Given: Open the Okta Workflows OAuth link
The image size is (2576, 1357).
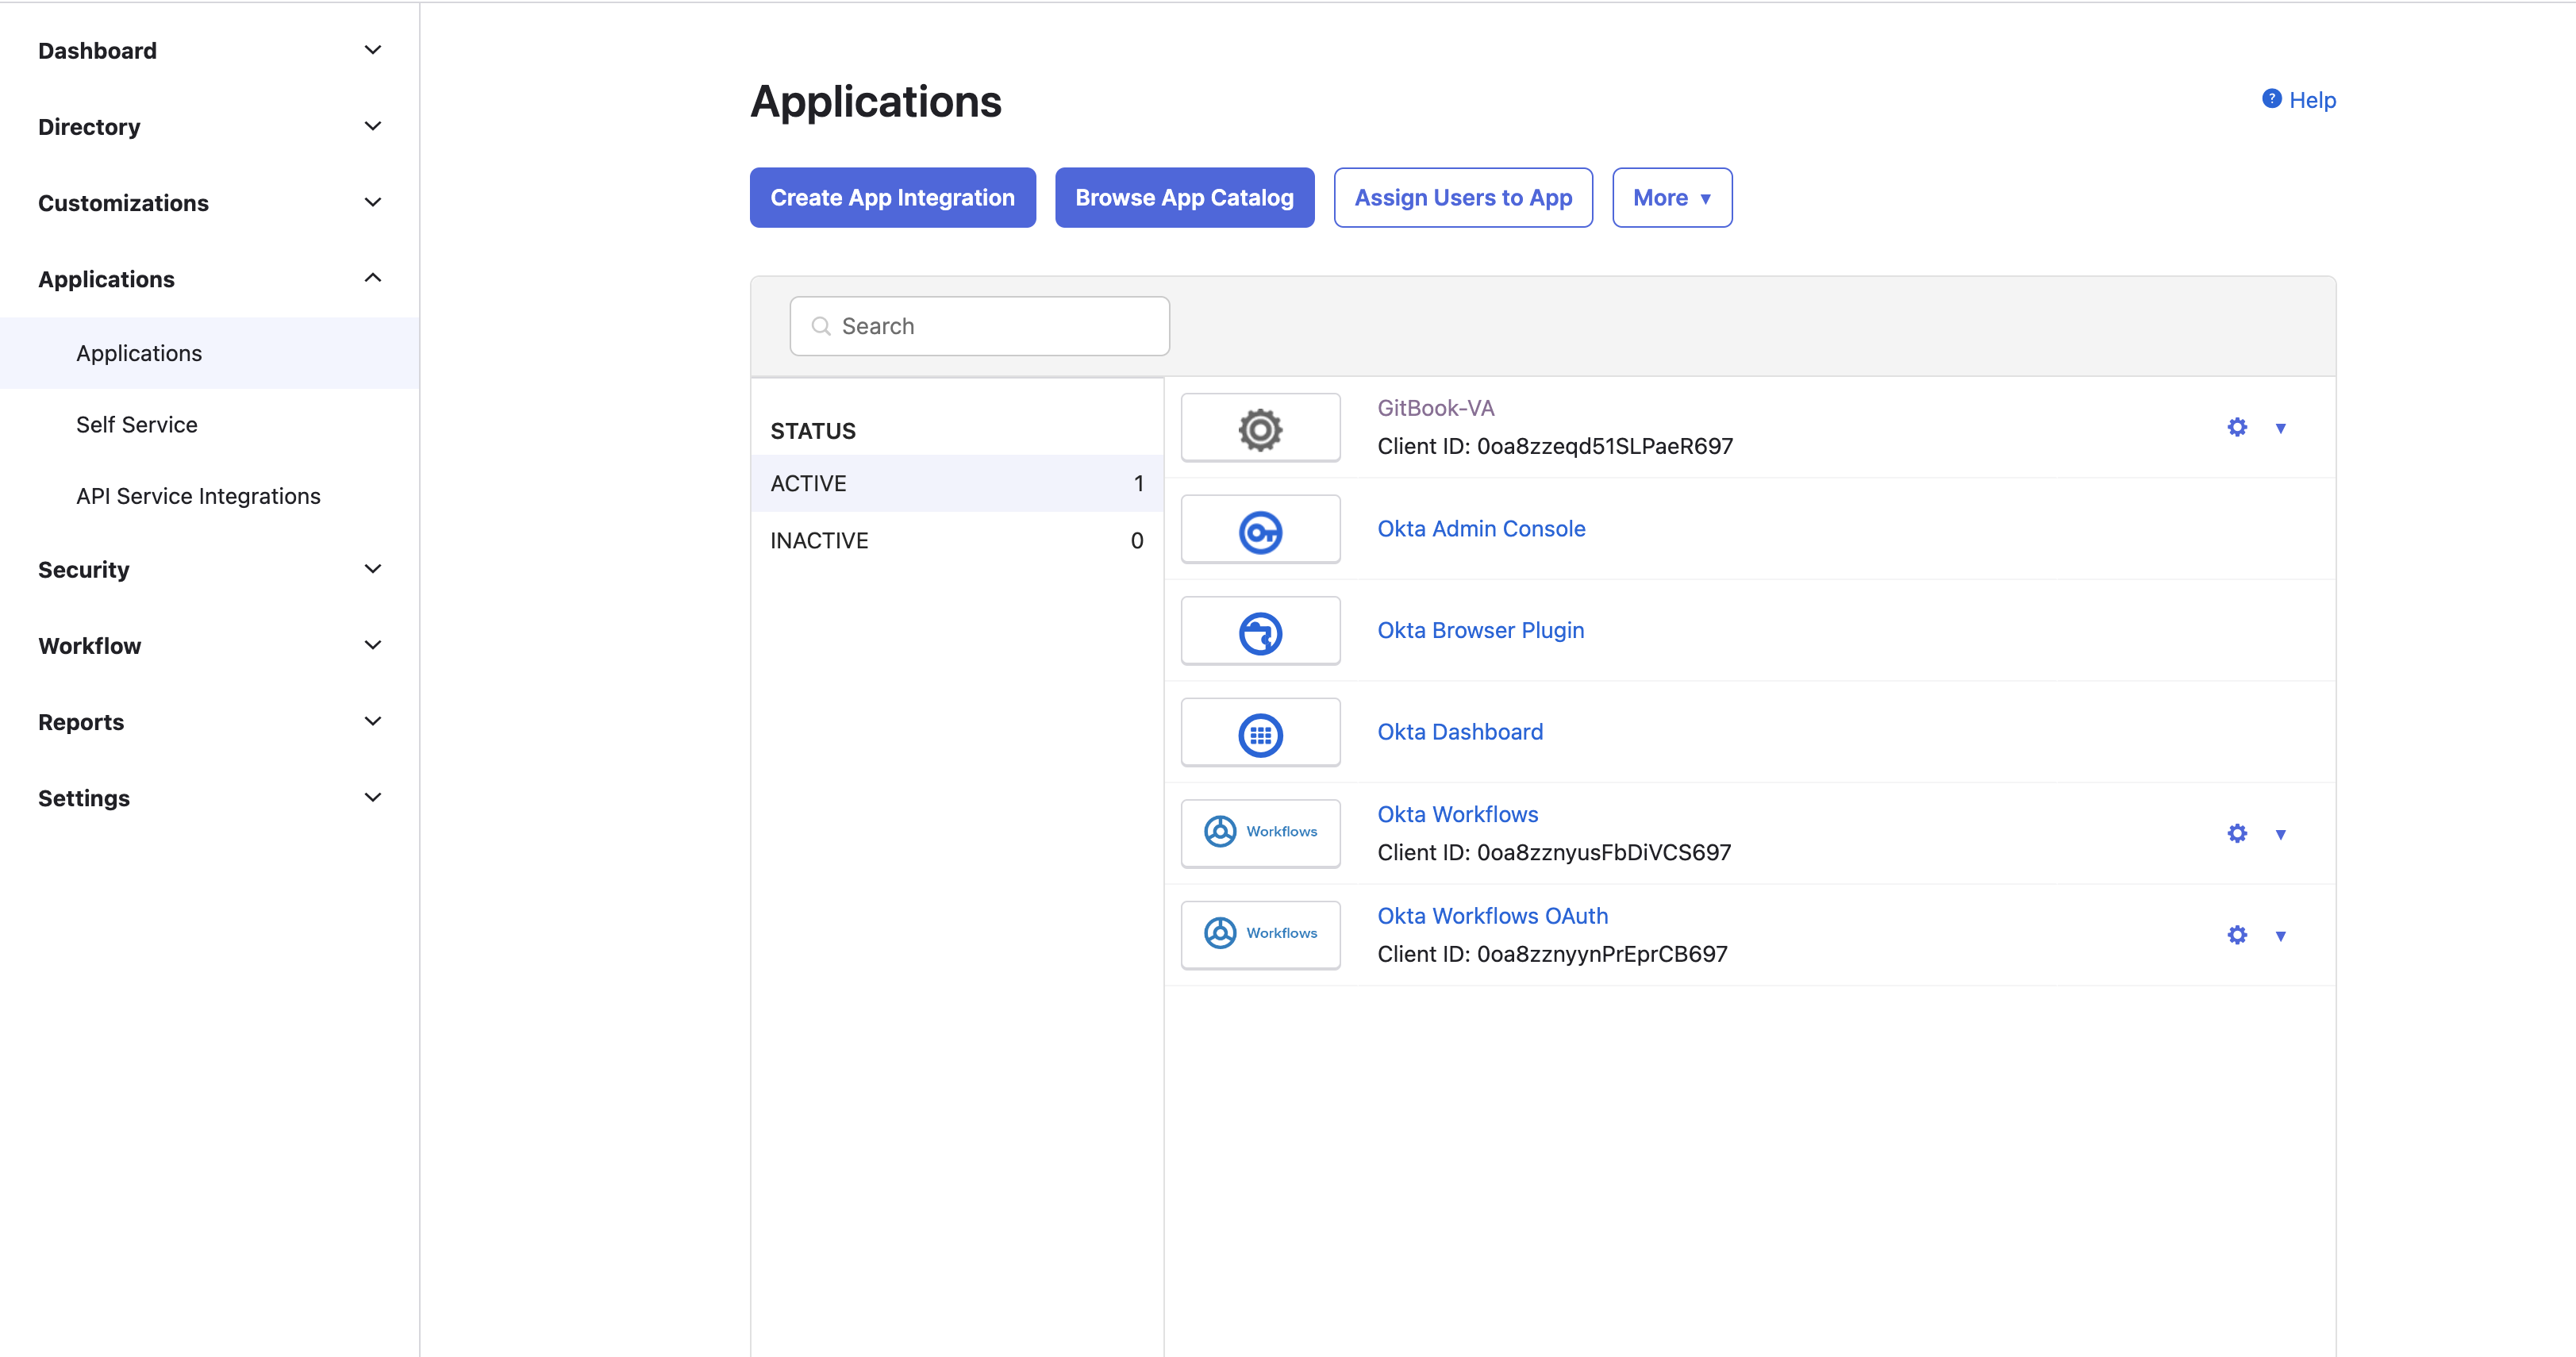Looking at the screenshot, I should point(1492,915).
